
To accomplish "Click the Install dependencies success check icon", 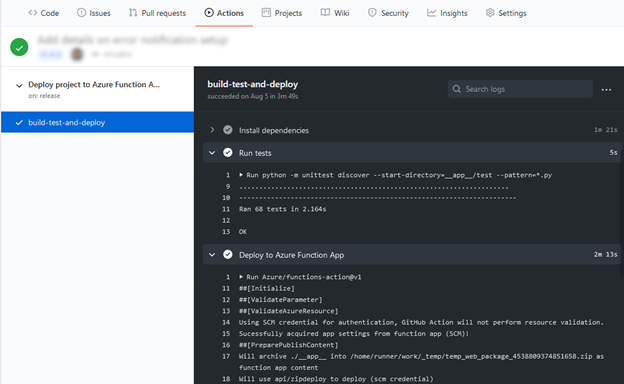I will click(x=228, y=130).
